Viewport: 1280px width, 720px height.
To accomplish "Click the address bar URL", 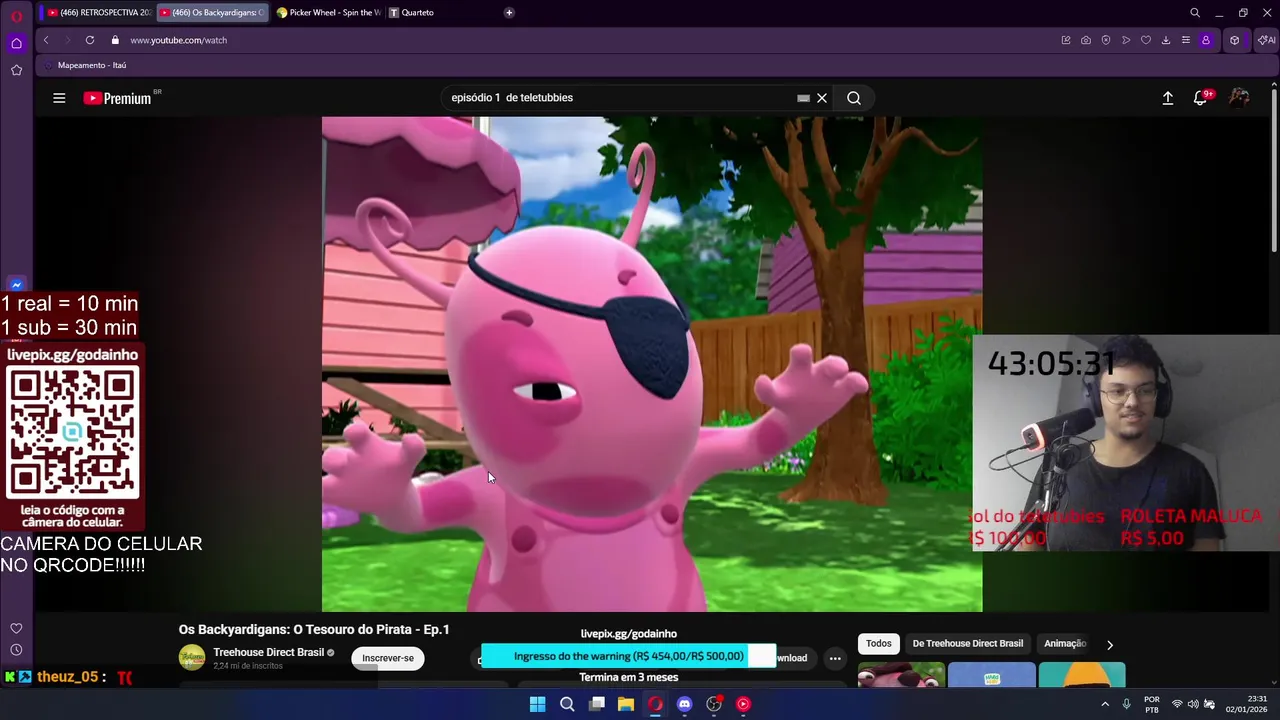I will coord(178,40).
